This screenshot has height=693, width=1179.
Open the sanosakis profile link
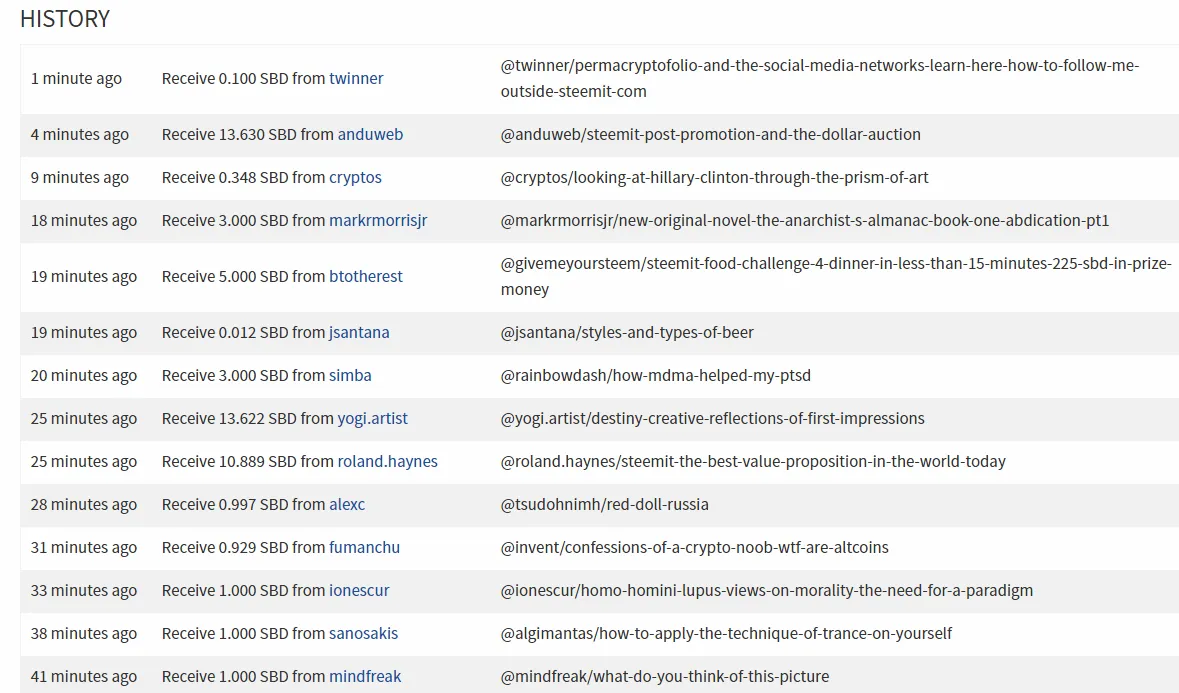coord(364,633)
